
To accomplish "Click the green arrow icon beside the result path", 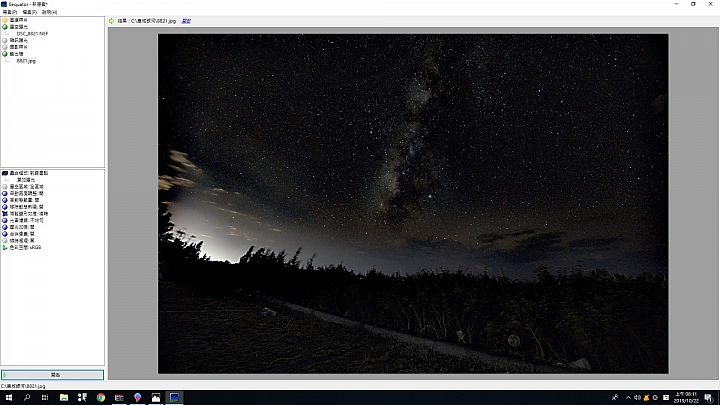I will (112, 21).
